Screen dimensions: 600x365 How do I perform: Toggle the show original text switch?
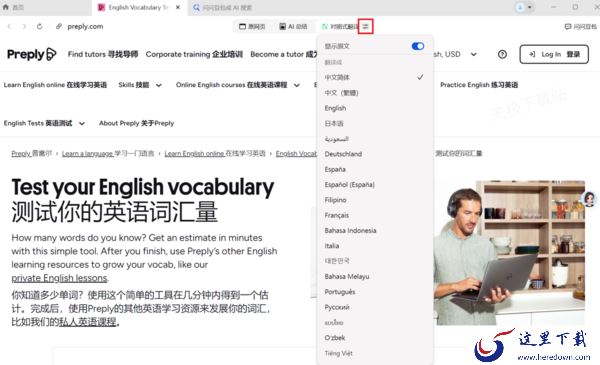coord(417,46)
